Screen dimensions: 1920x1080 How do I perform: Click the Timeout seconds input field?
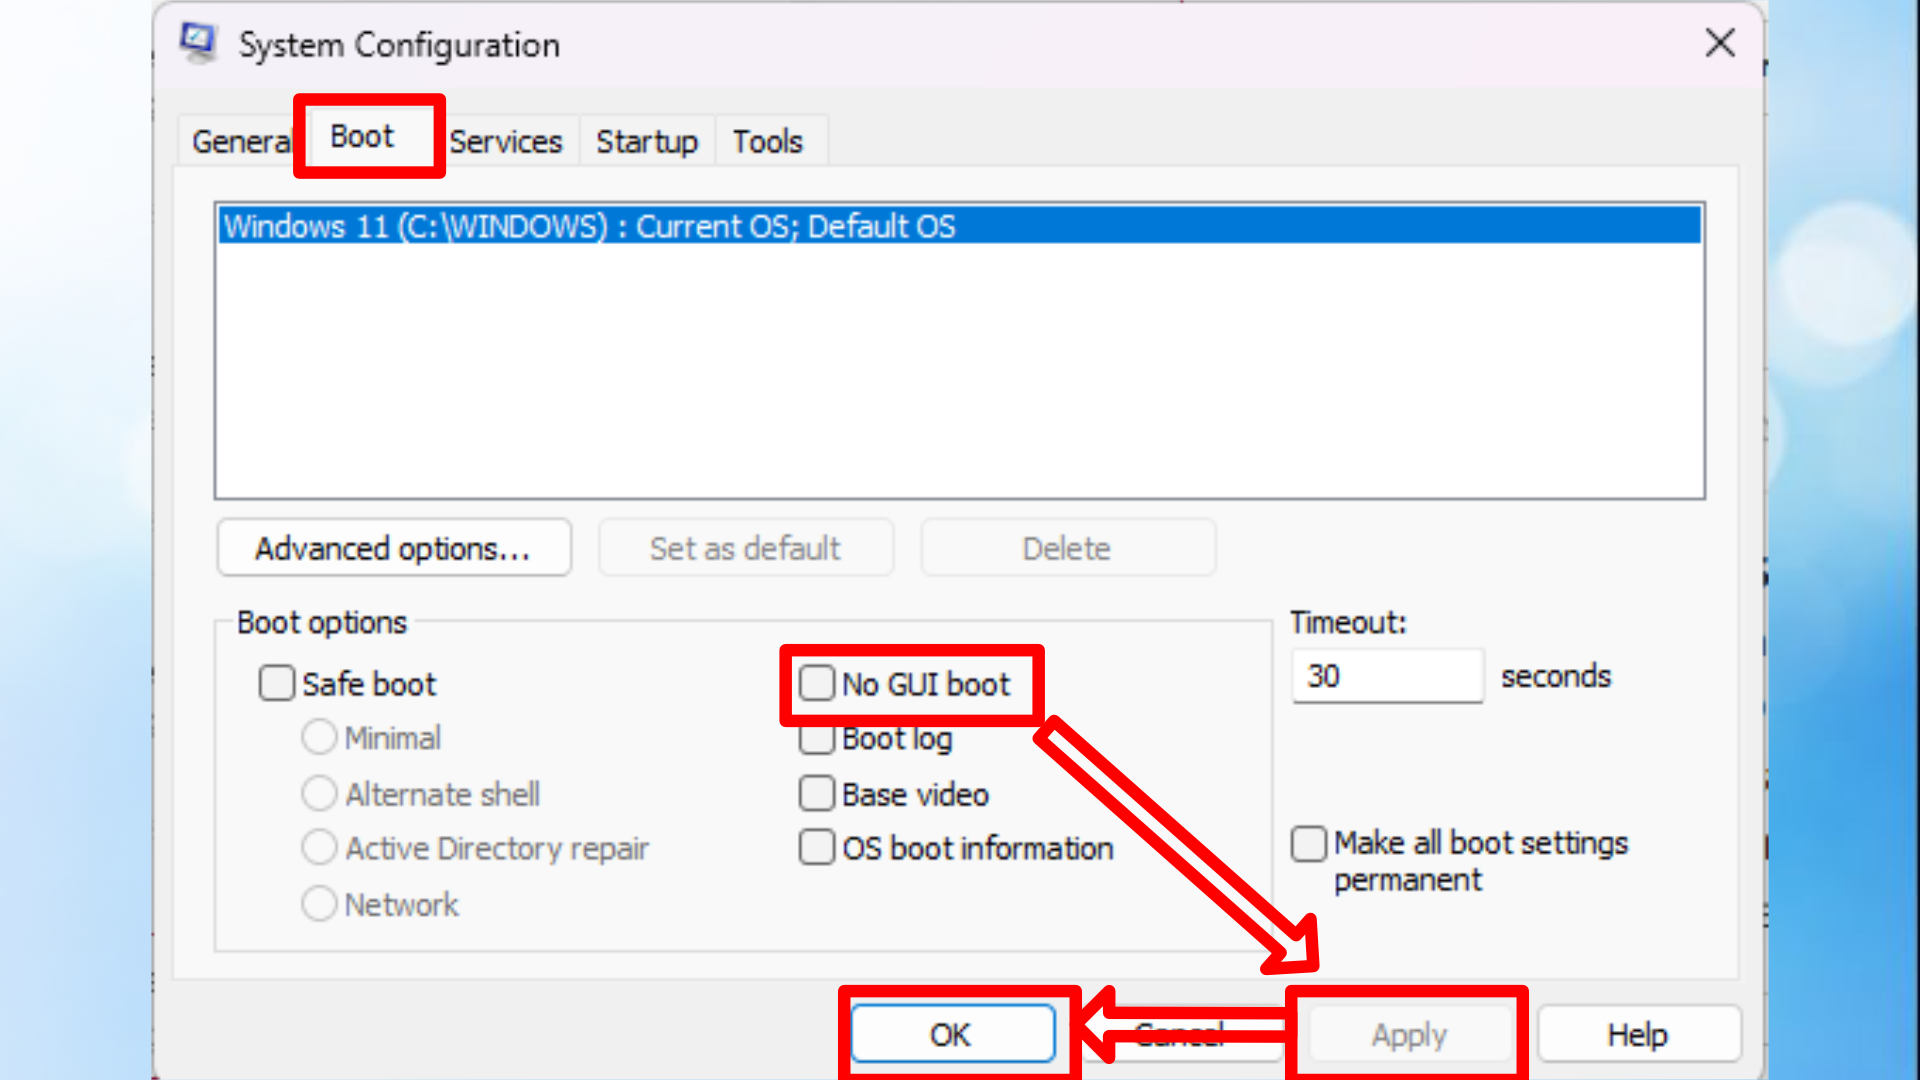1386,677
